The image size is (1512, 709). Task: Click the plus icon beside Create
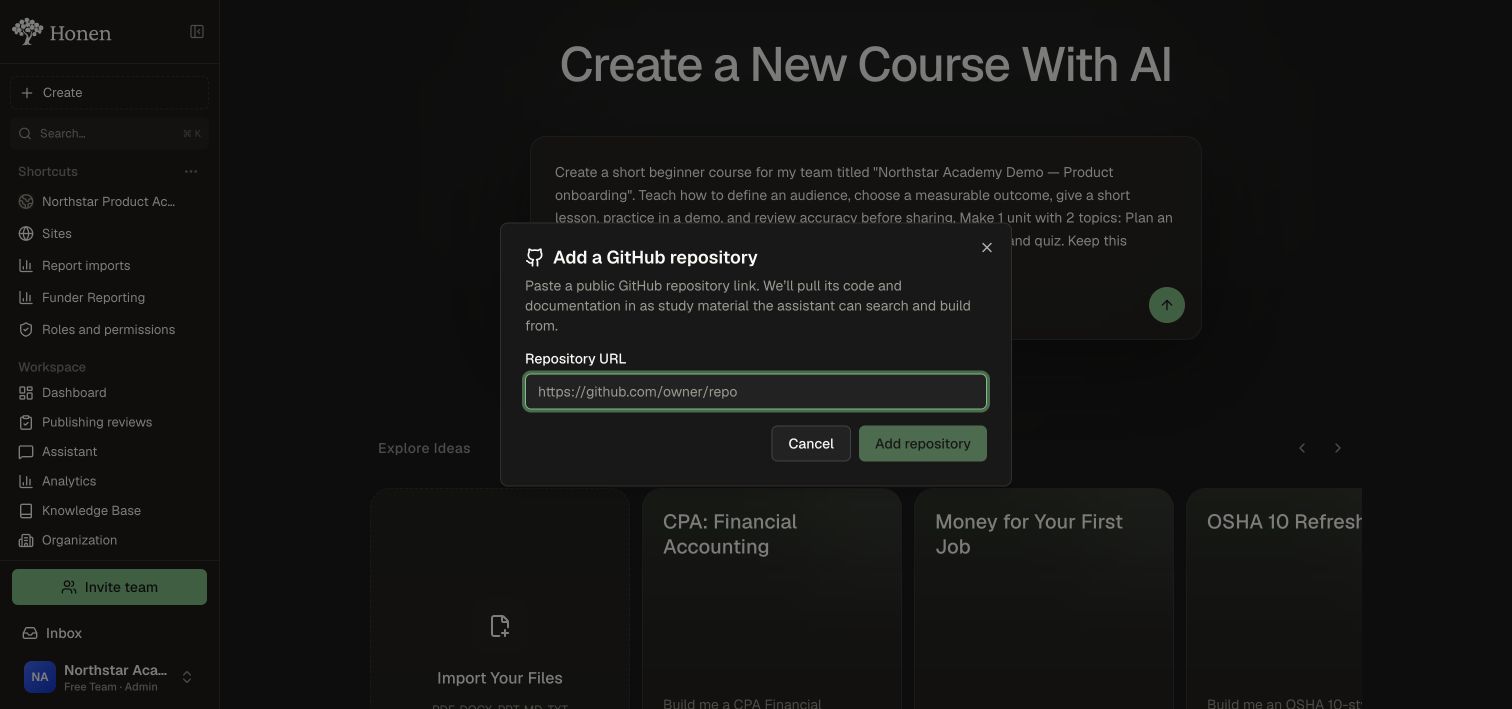(27, 92)
